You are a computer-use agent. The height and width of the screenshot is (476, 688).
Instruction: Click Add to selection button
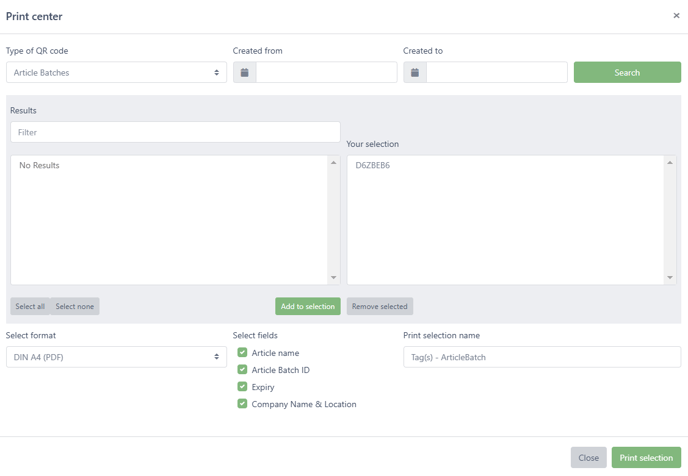coord(308,306)
